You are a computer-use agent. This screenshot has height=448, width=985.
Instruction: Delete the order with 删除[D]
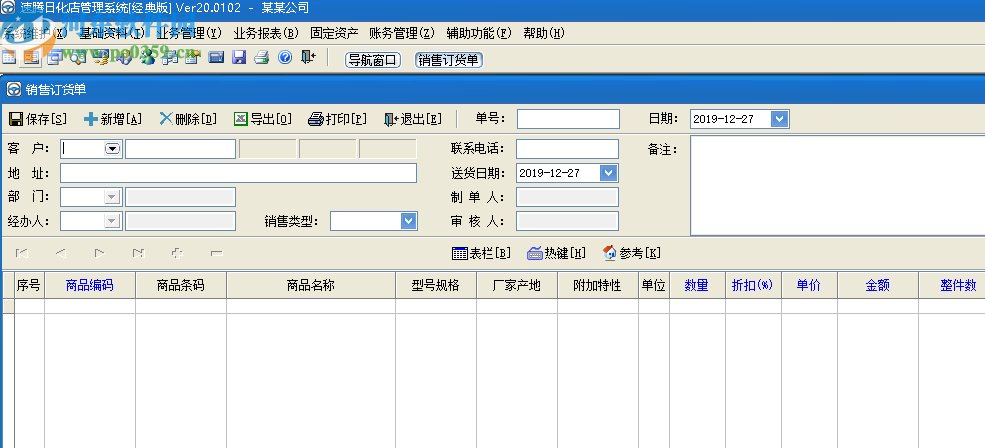pyautogui.click(x=188, y=119)
